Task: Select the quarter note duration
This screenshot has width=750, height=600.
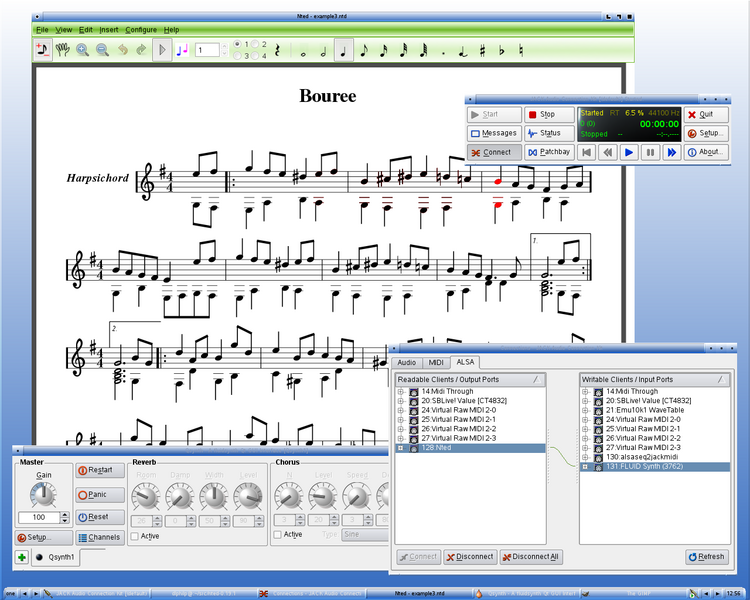Action: point(343,50)
